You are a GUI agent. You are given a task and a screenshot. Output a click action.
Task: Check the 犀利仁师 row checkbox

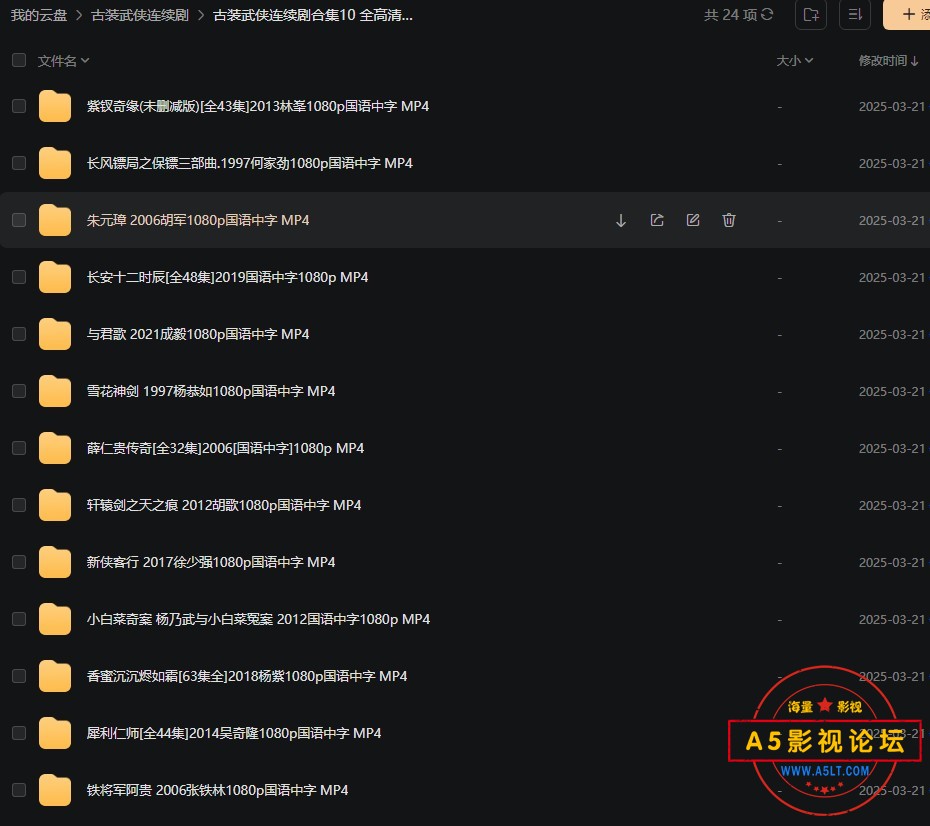coord(19,732)
